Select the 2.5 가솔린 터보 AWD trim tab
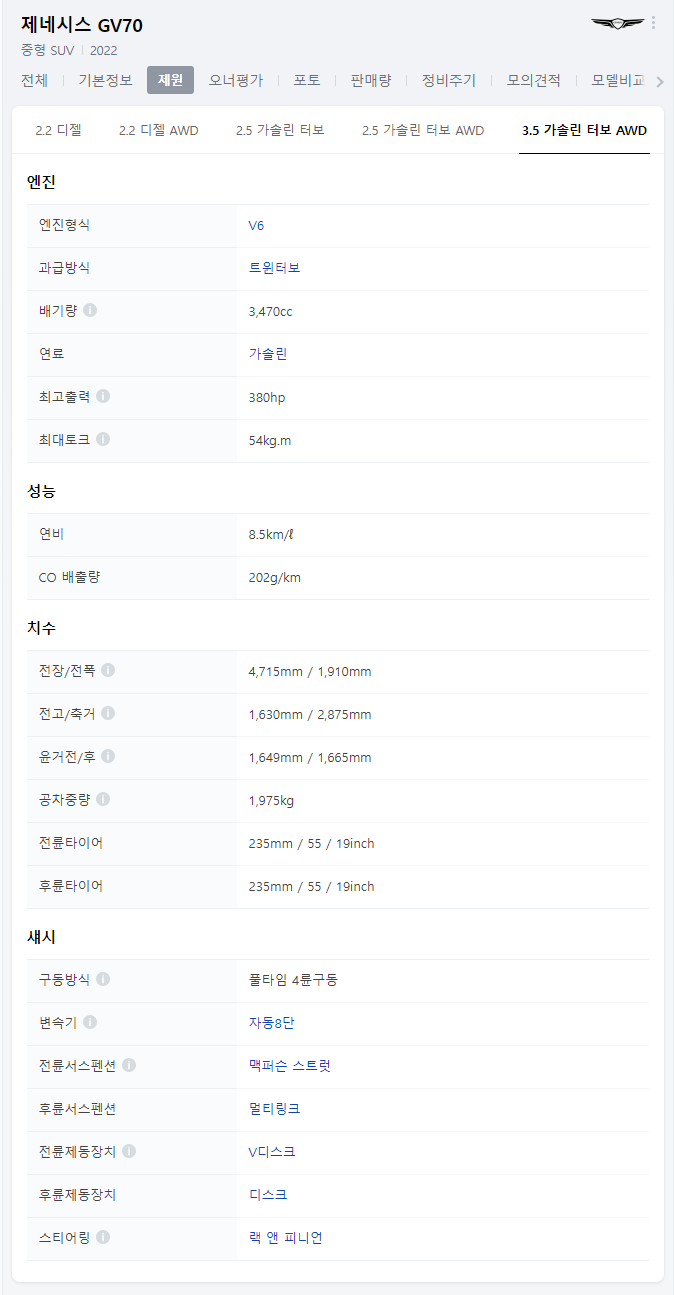The image size is (674, 1295). (x=423, y=130)
